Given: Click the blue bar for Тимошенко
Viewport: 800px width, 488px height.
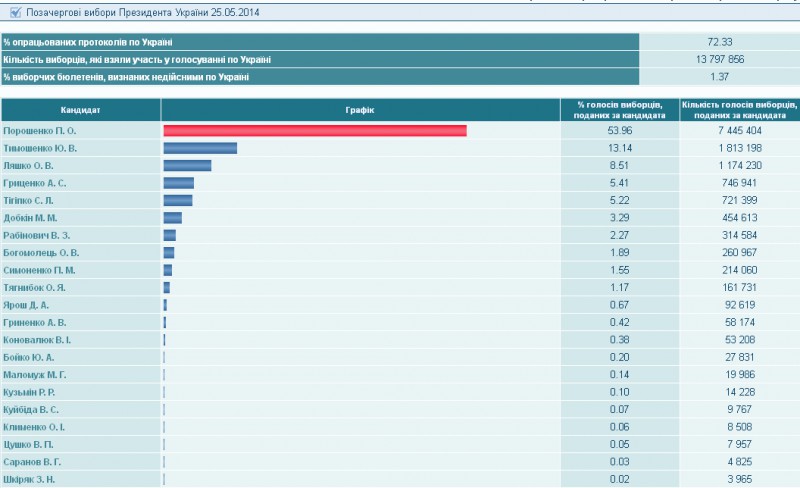Looking at the screenshot, I should pyautogui.click(x=200, y=148).
